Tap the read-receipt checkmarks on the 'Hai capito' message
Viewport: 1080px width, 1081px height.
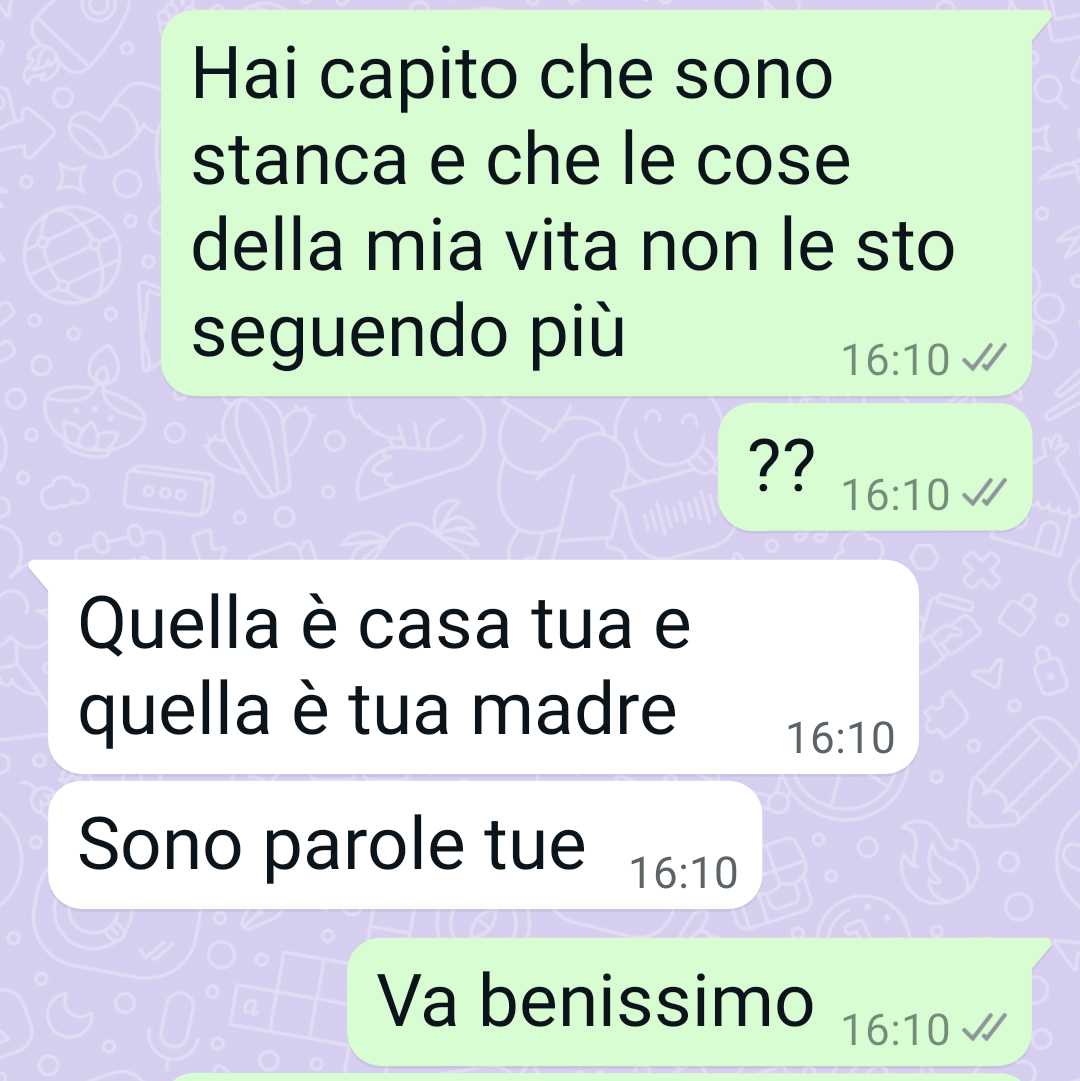click(984, 358)
